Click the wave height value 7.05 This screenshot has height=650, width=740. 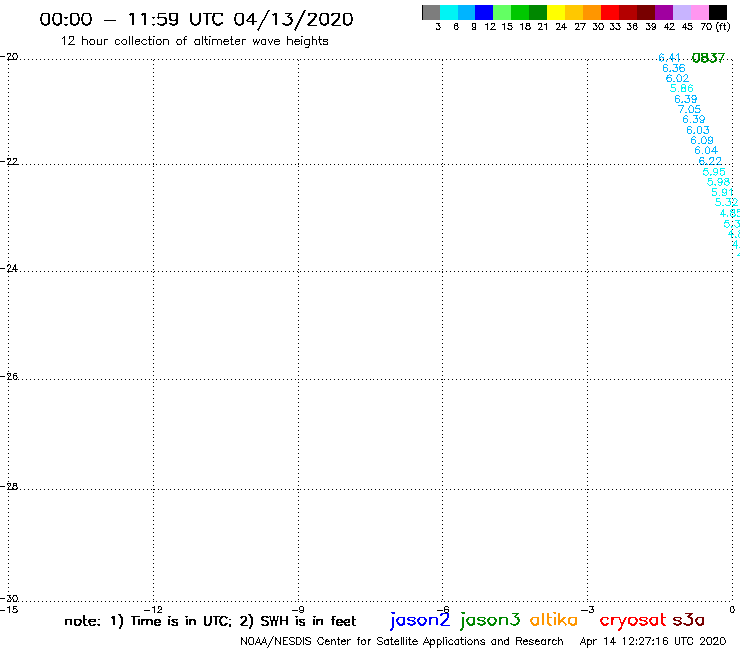[690, 109]
